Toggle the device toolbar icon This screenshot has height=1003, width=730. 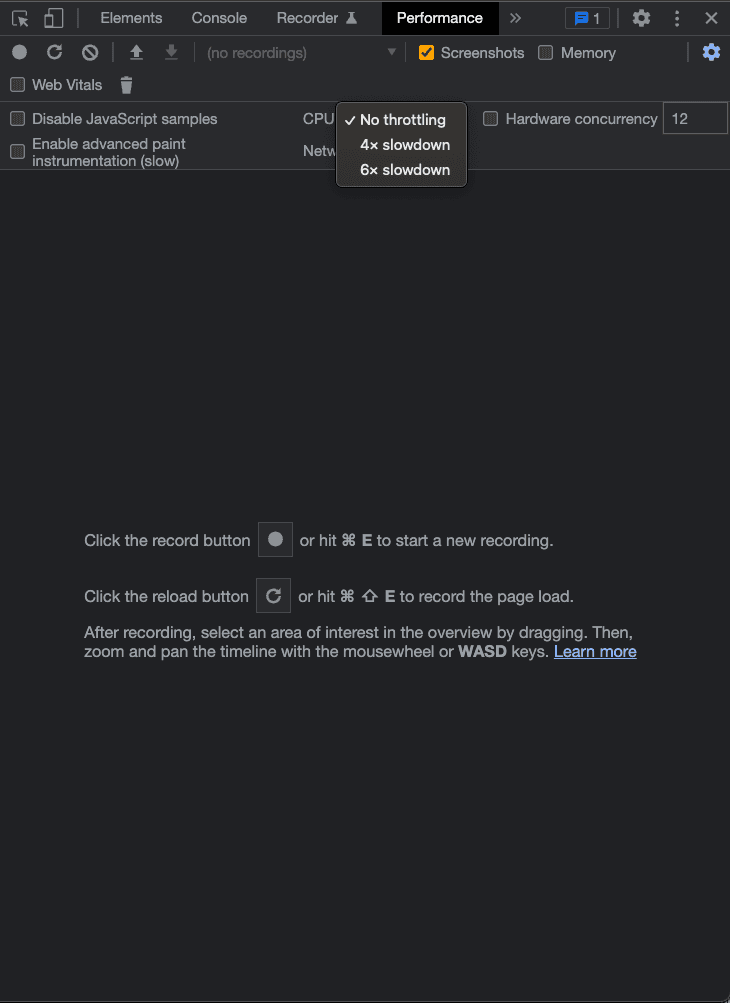(52, 18)
